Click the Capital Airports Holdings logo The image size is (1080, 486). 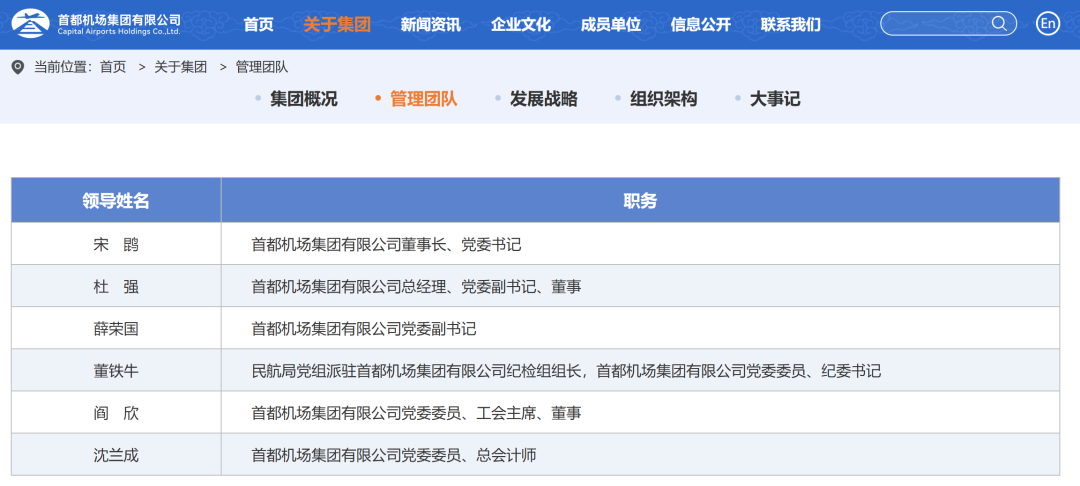pyautogui.click(x=96, y=24)
